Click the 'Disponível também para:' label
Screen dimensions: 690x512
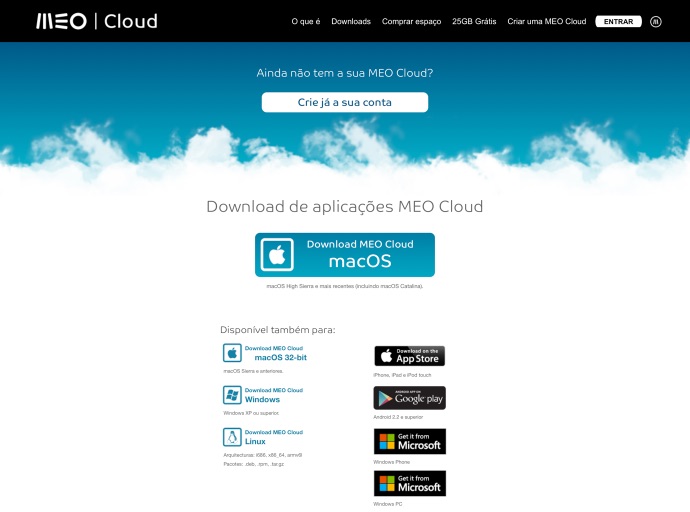(277, 329)
